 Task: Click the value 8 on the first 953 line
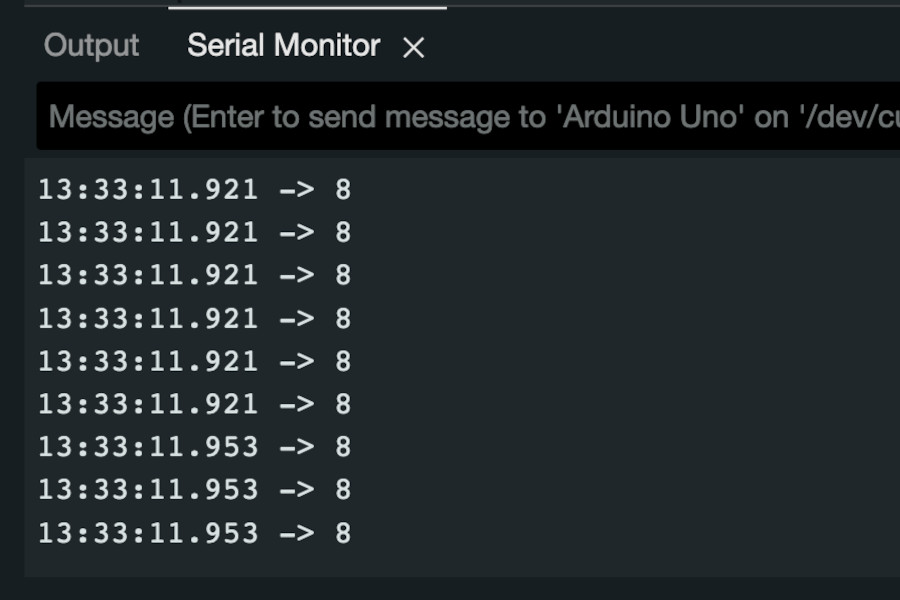coord(343,447)
